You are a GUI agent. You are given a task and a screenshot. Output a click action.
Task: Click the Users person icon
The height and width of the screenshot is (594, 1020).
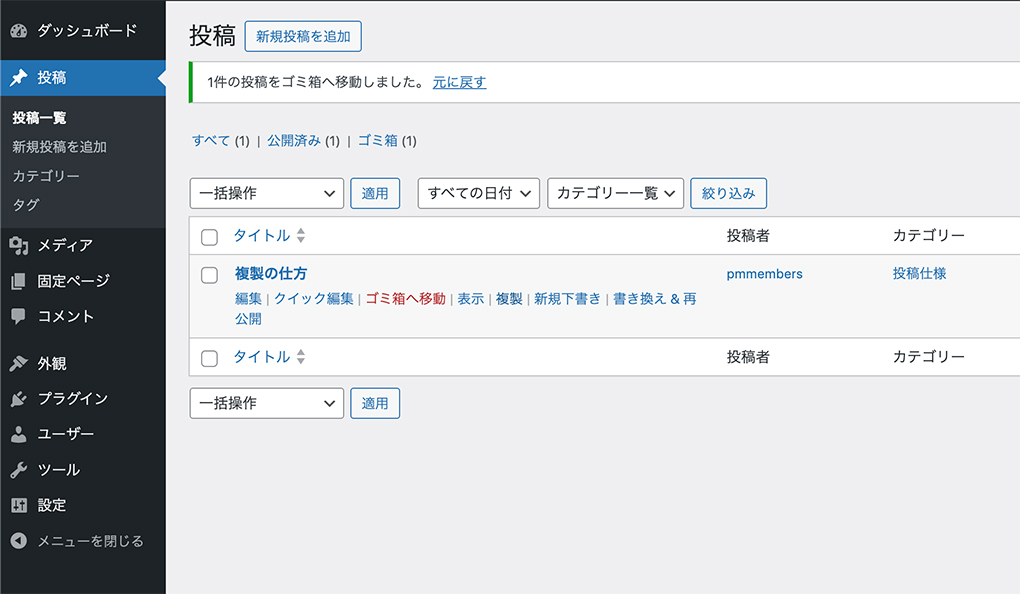tap(18, 434)
